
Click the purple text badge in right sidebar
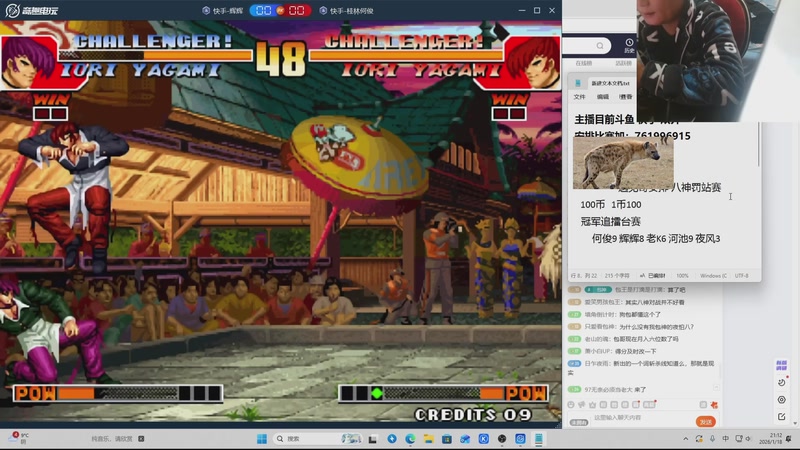(x=781, y=365)
